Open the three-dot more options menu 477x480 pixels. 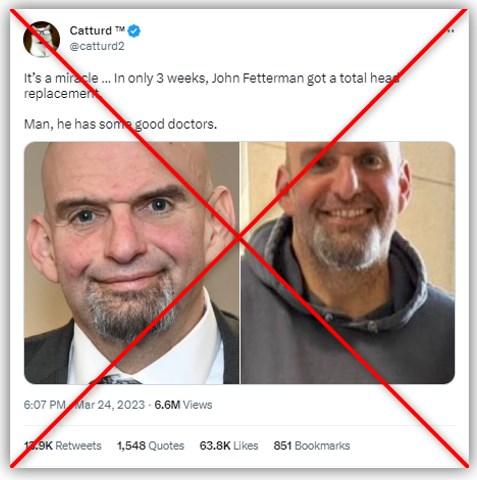450,31
